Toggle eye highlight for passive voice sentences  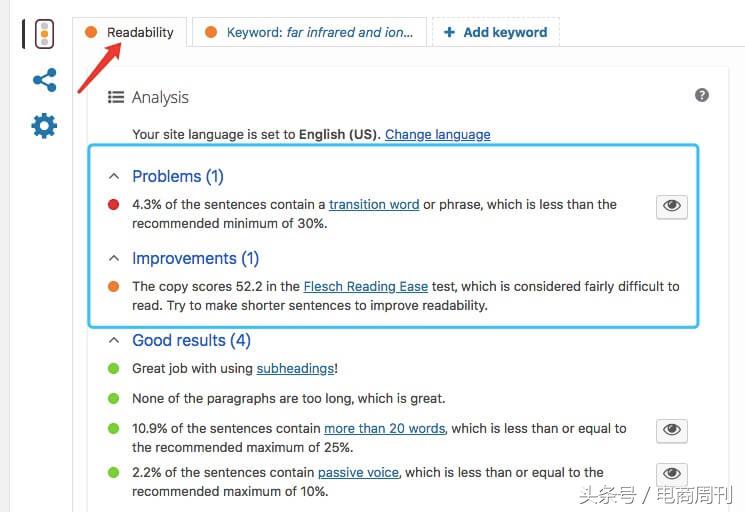click(671, 474)
